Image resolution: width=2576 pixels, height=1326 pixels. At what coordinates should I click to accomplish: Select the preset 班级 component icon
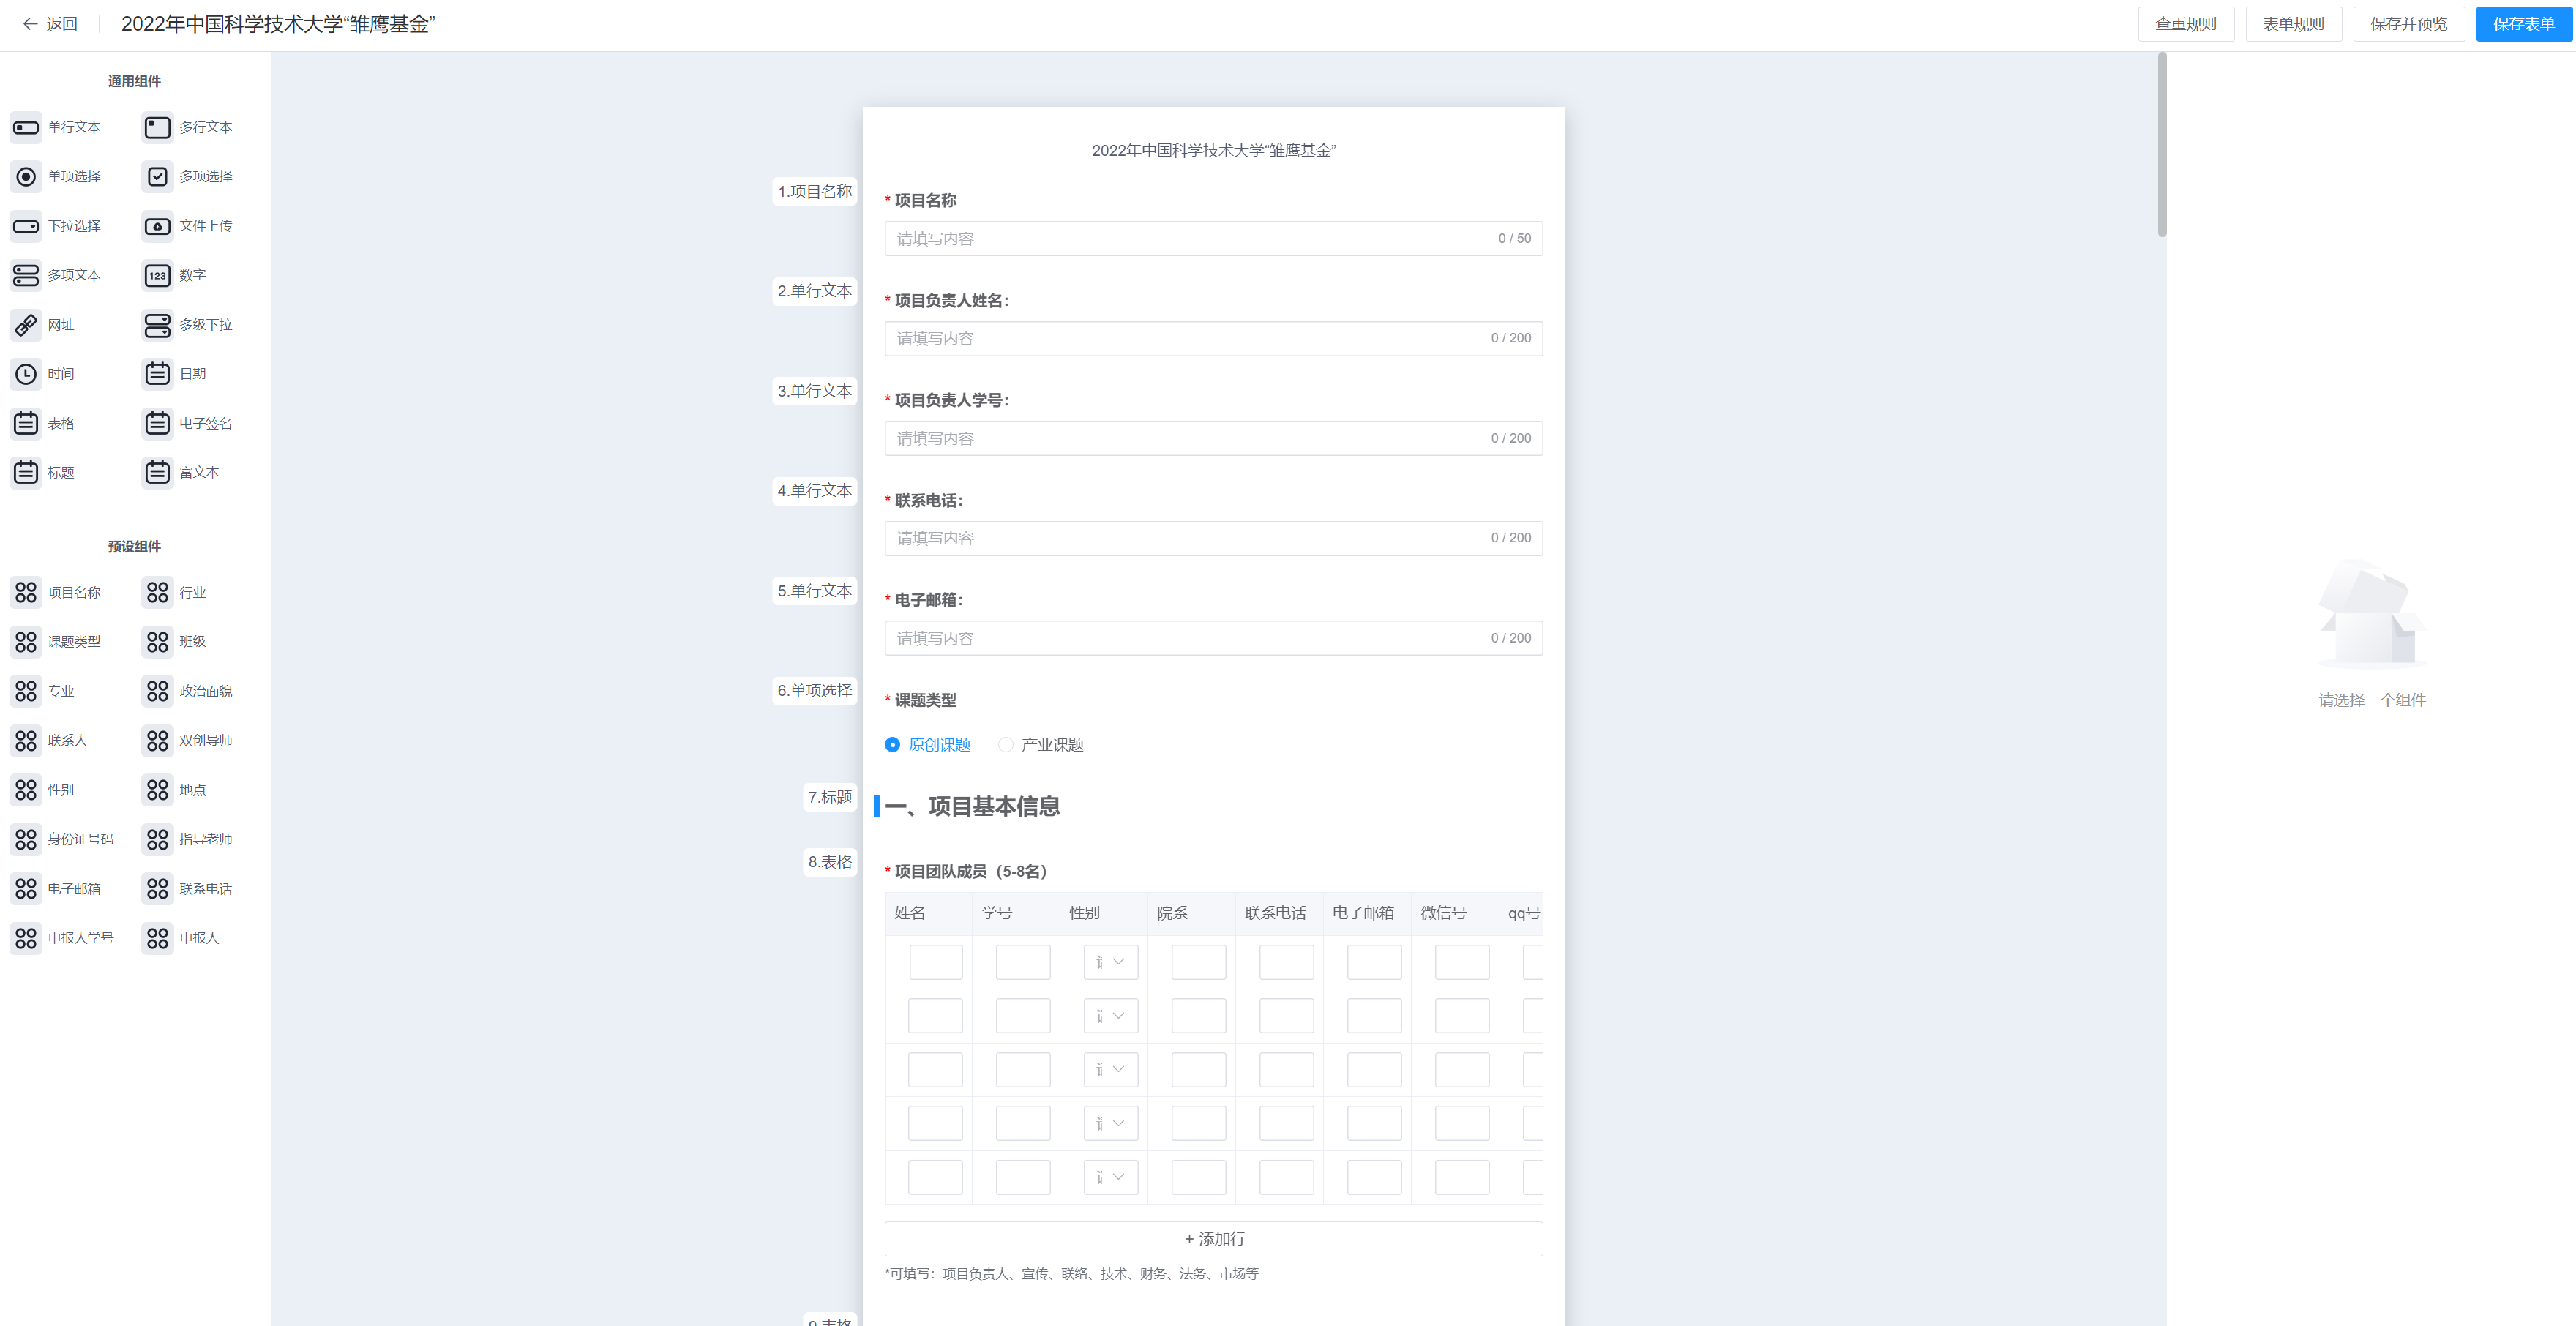point(157,642)
